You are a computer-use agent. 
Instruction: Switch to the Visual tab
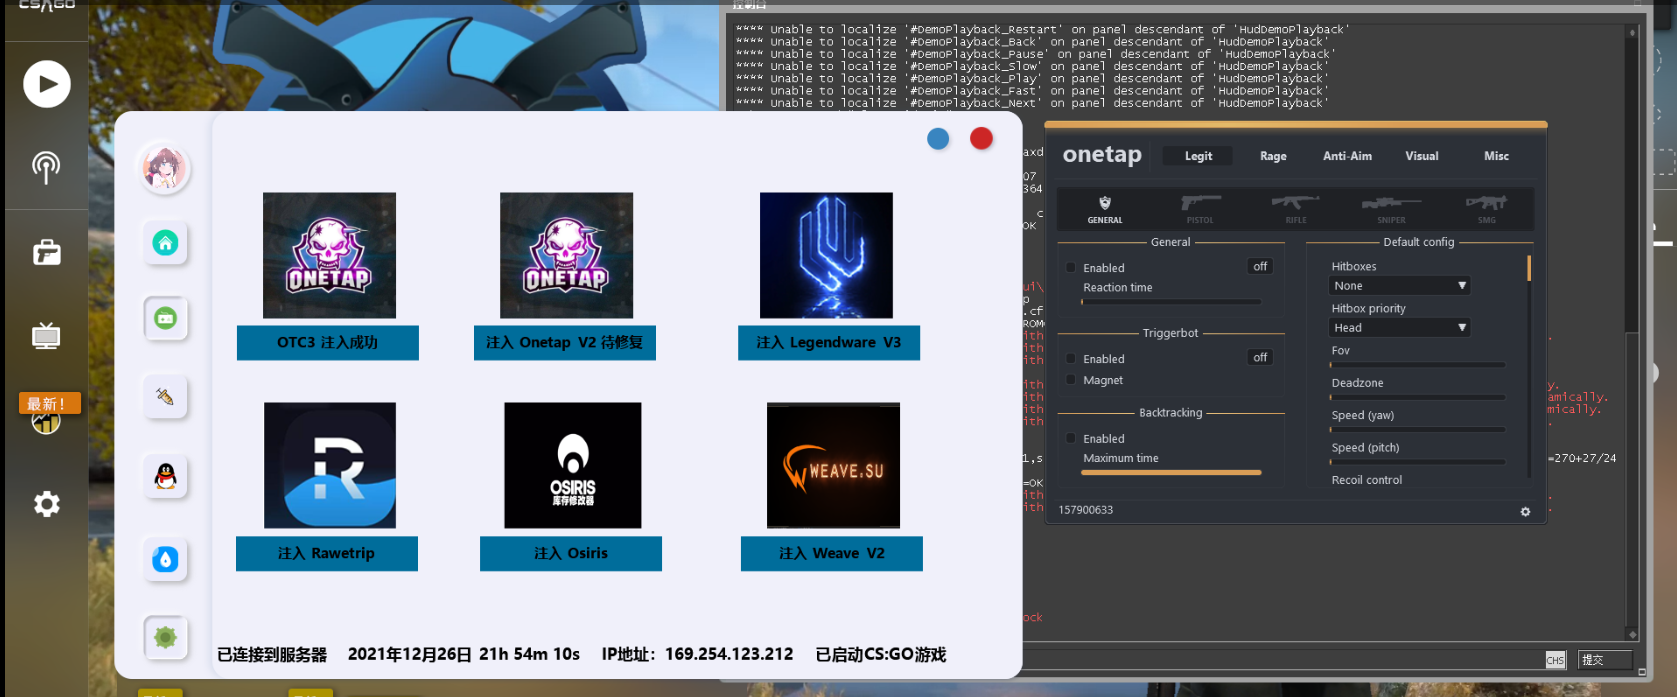point(1421,156)
